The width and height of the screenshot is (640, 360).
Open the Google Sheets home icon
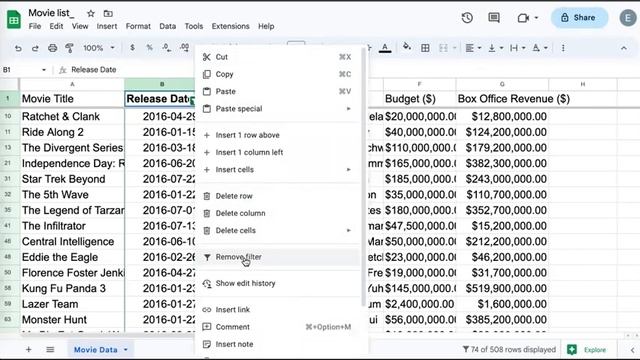[13, 19]
